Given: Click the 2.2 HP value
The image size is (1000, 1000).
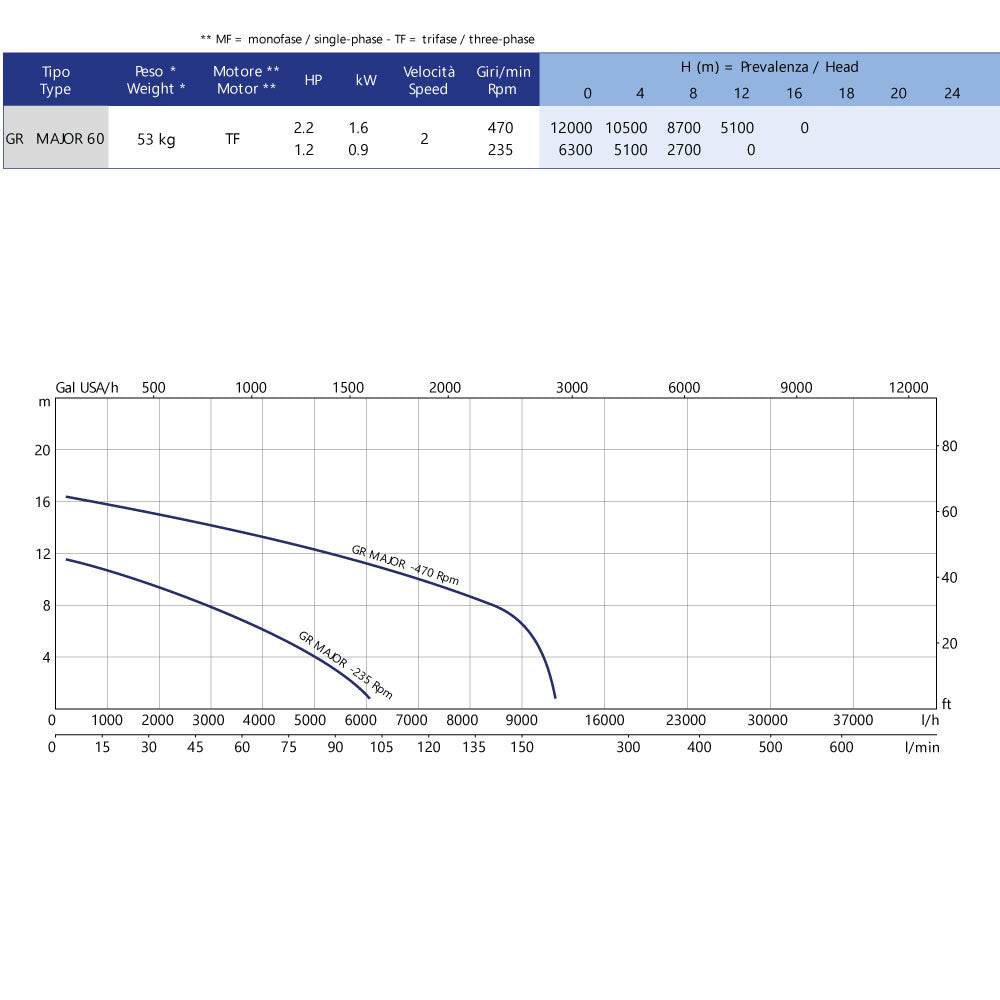Looking at the screenshot, I should (x=304, y=128).
